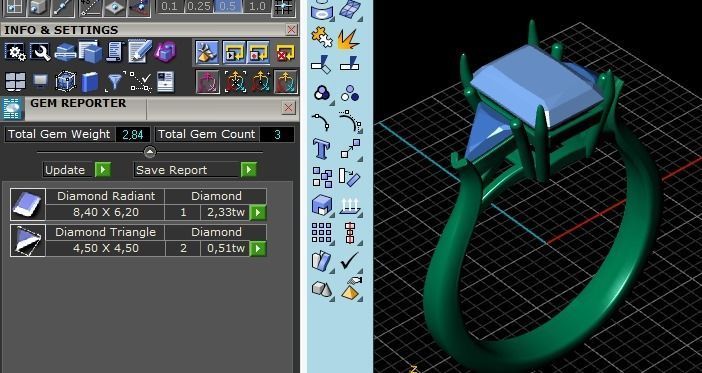
Task: Click the report page icon
Action: (x=165, y=81)
